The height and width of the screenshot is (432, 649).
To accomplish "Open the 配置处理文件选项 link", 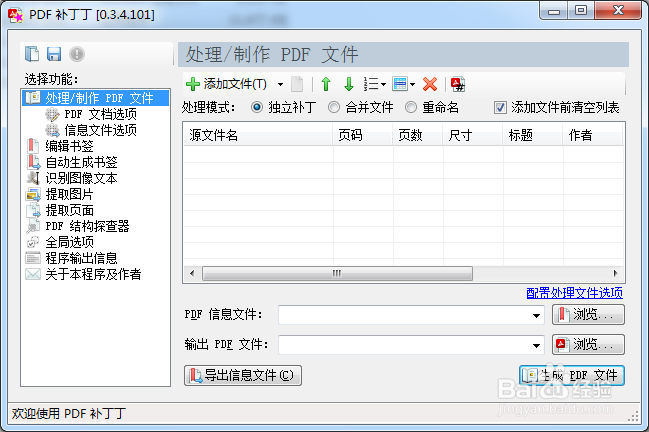I will pos(574,293).
